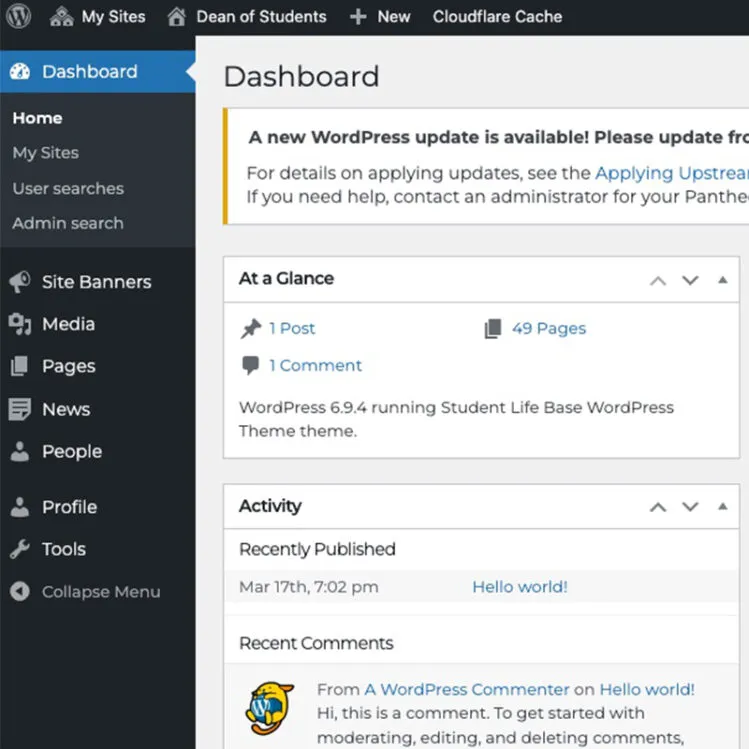Open News in the sidebar
This screenshot has height=749, width=749.
(x=66, y=409)
